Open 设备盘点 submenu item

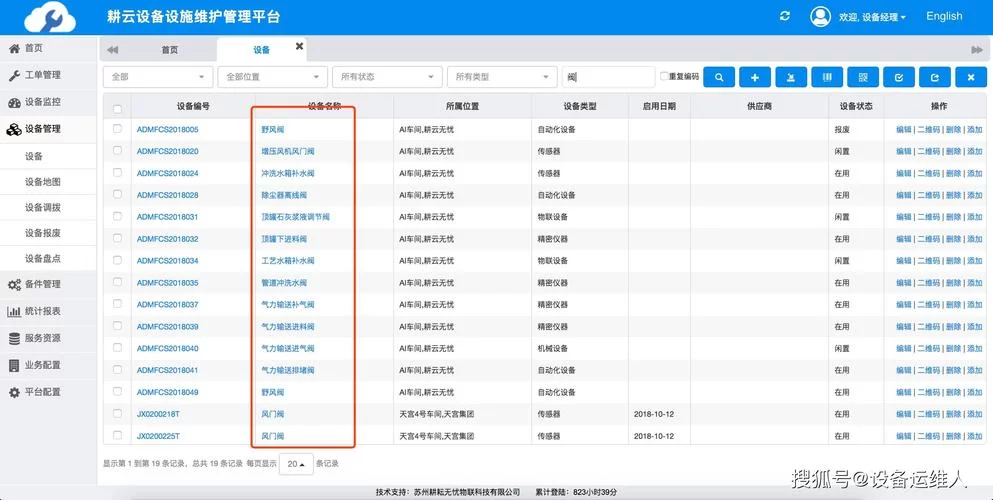[x=48, y=258]
